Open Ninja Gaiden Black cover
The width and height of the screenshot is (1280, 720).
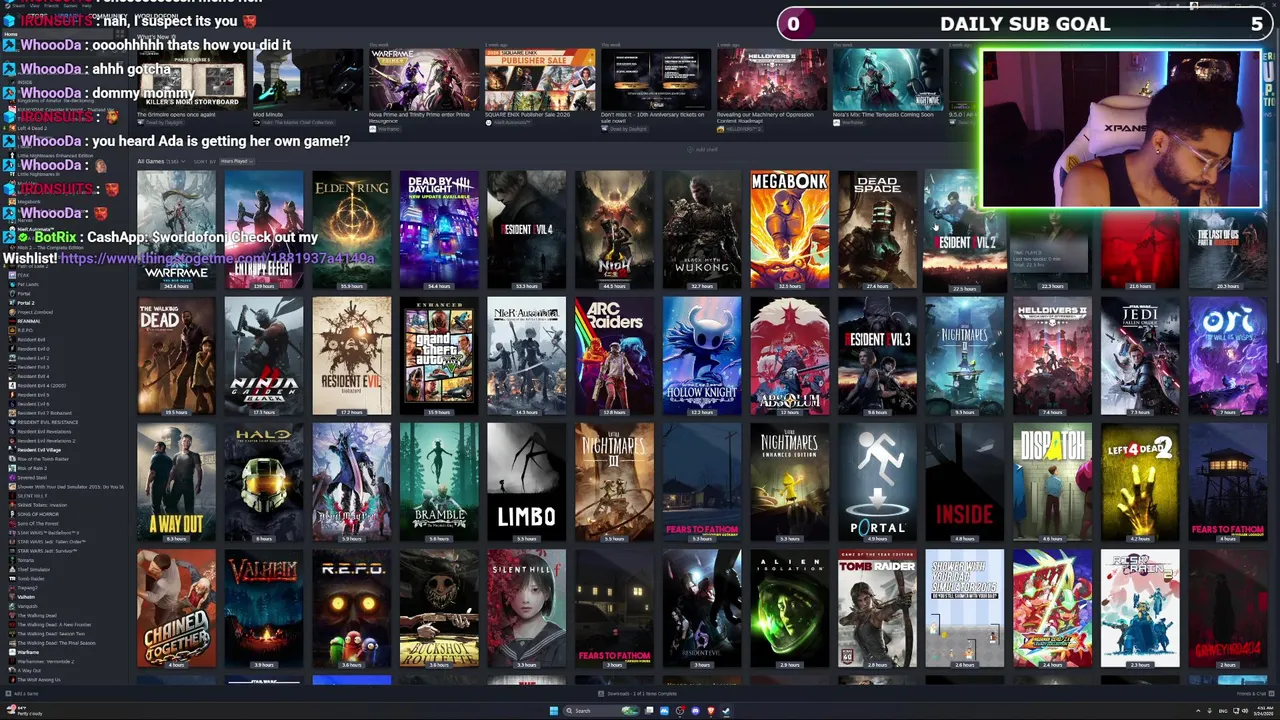(x=264, y=356)
